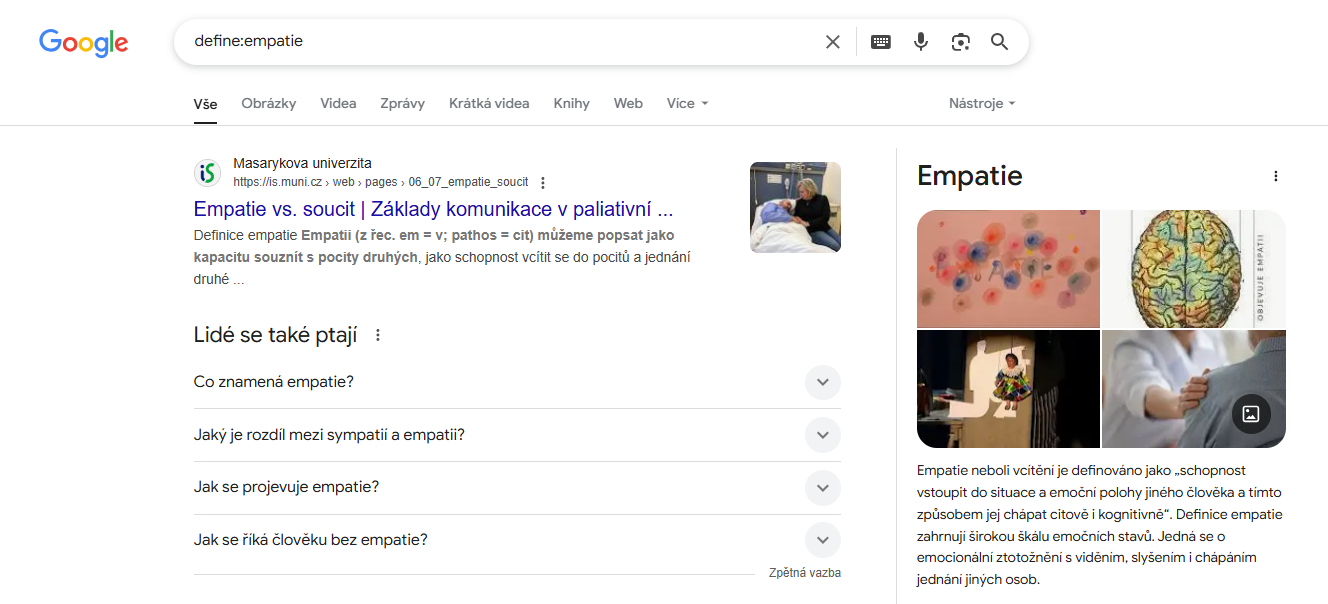Open the 'Nástroje' dropdown
1328x604 pixels.
(981, 103)
